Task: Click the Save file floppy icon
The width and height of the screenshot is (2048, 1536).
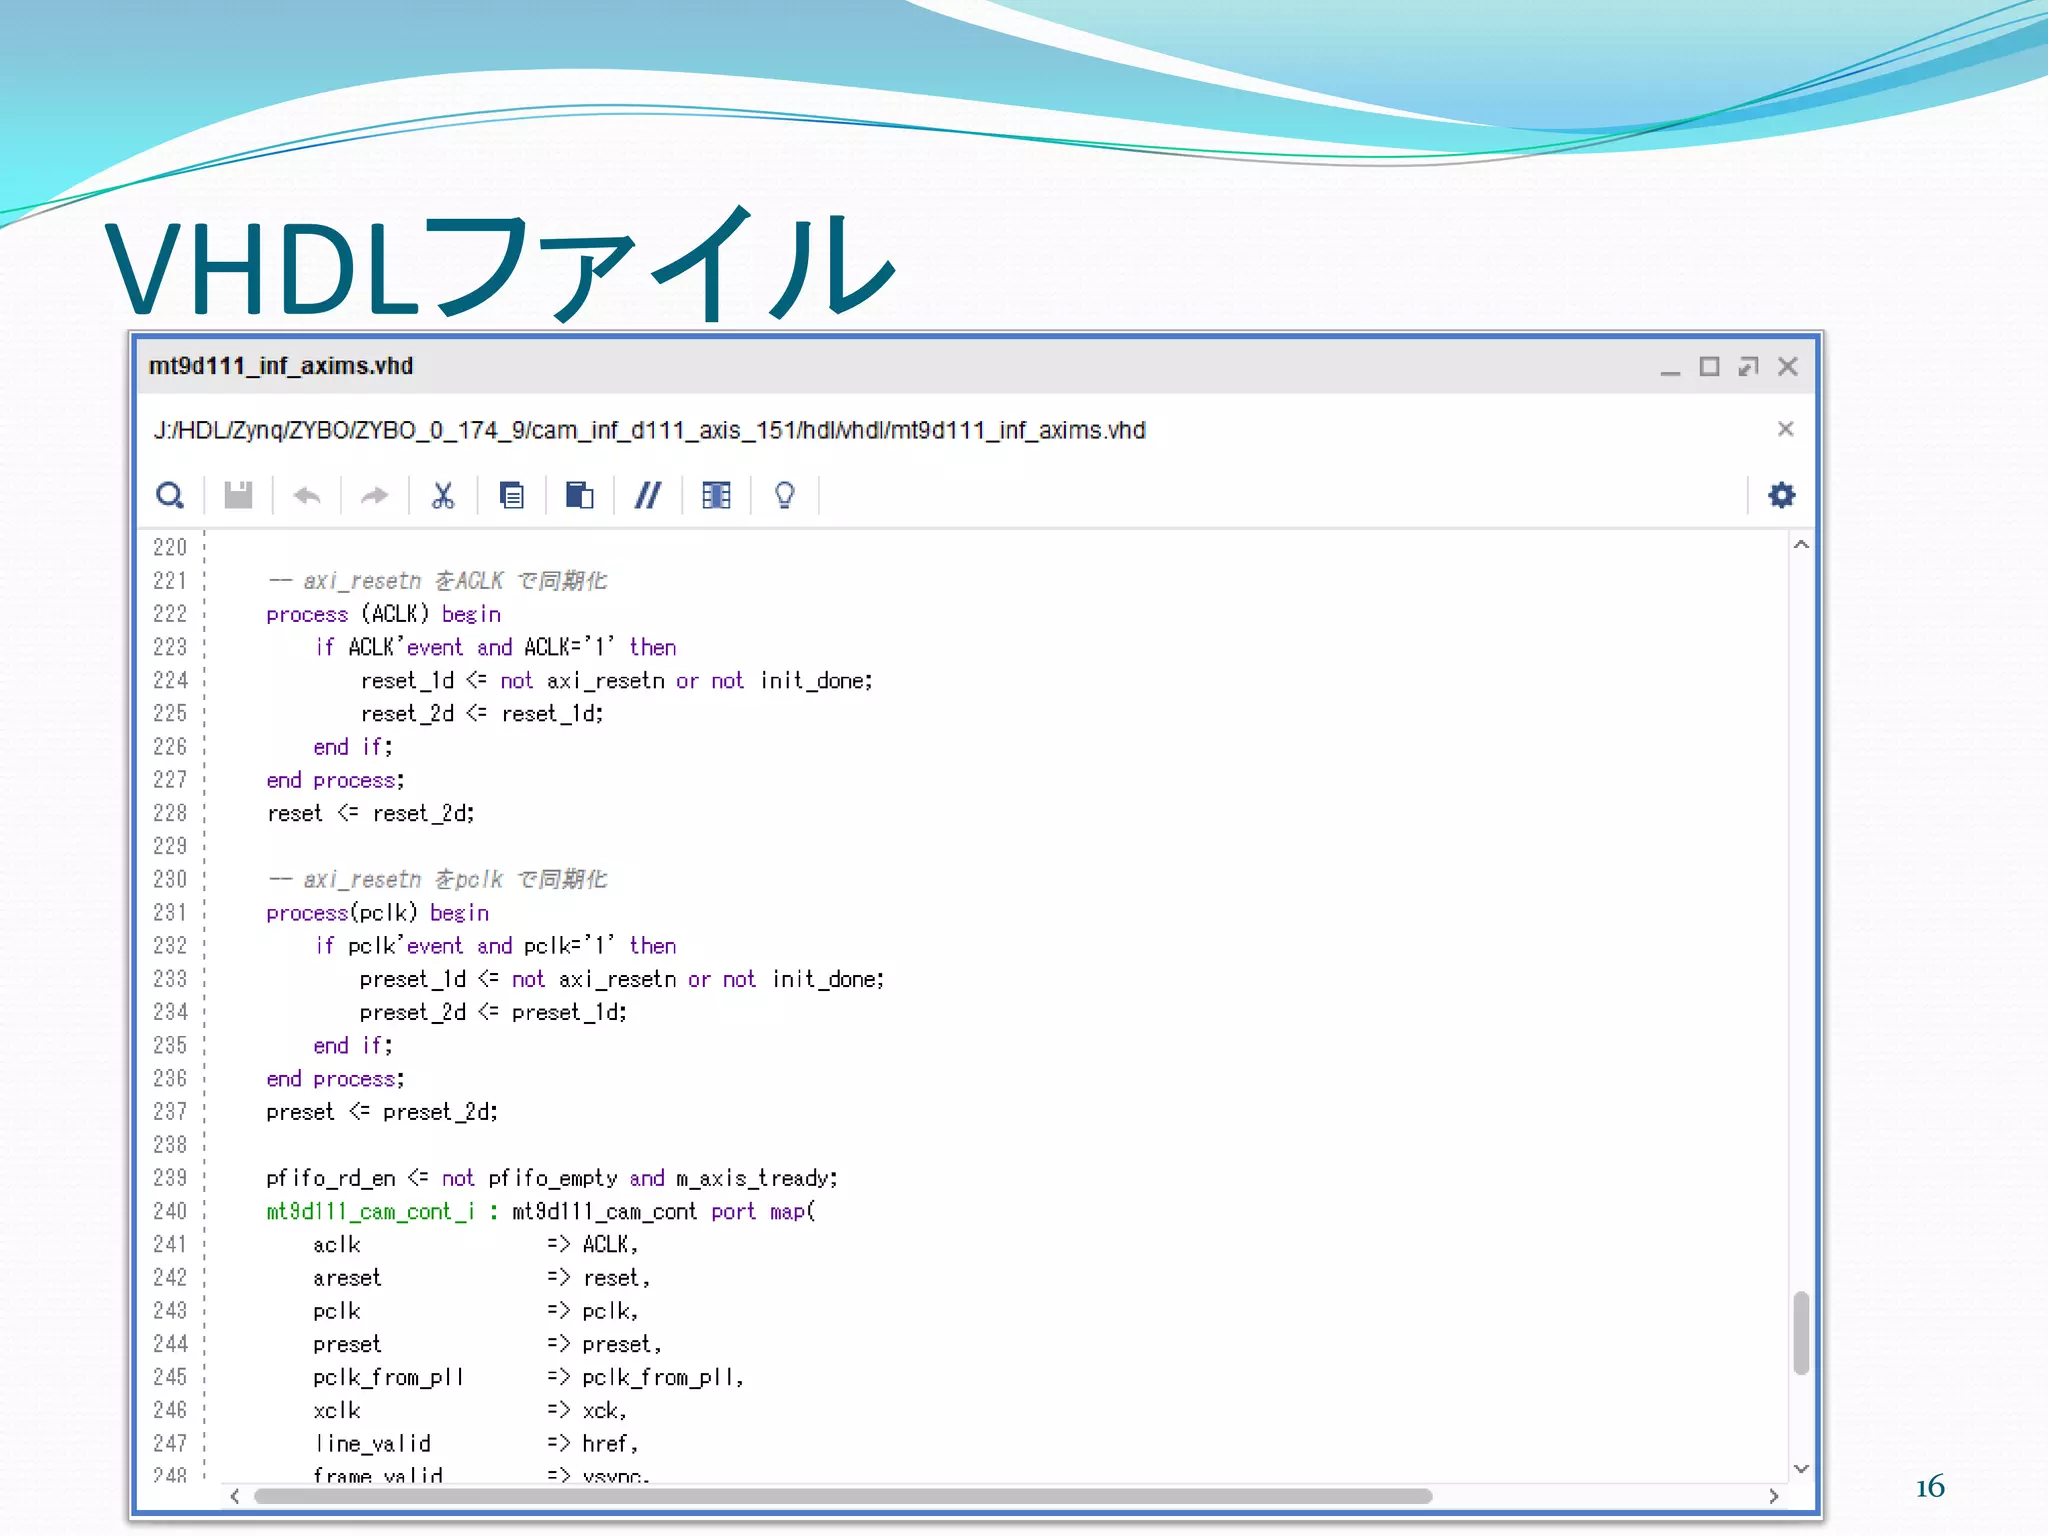Action: (238, 495)
